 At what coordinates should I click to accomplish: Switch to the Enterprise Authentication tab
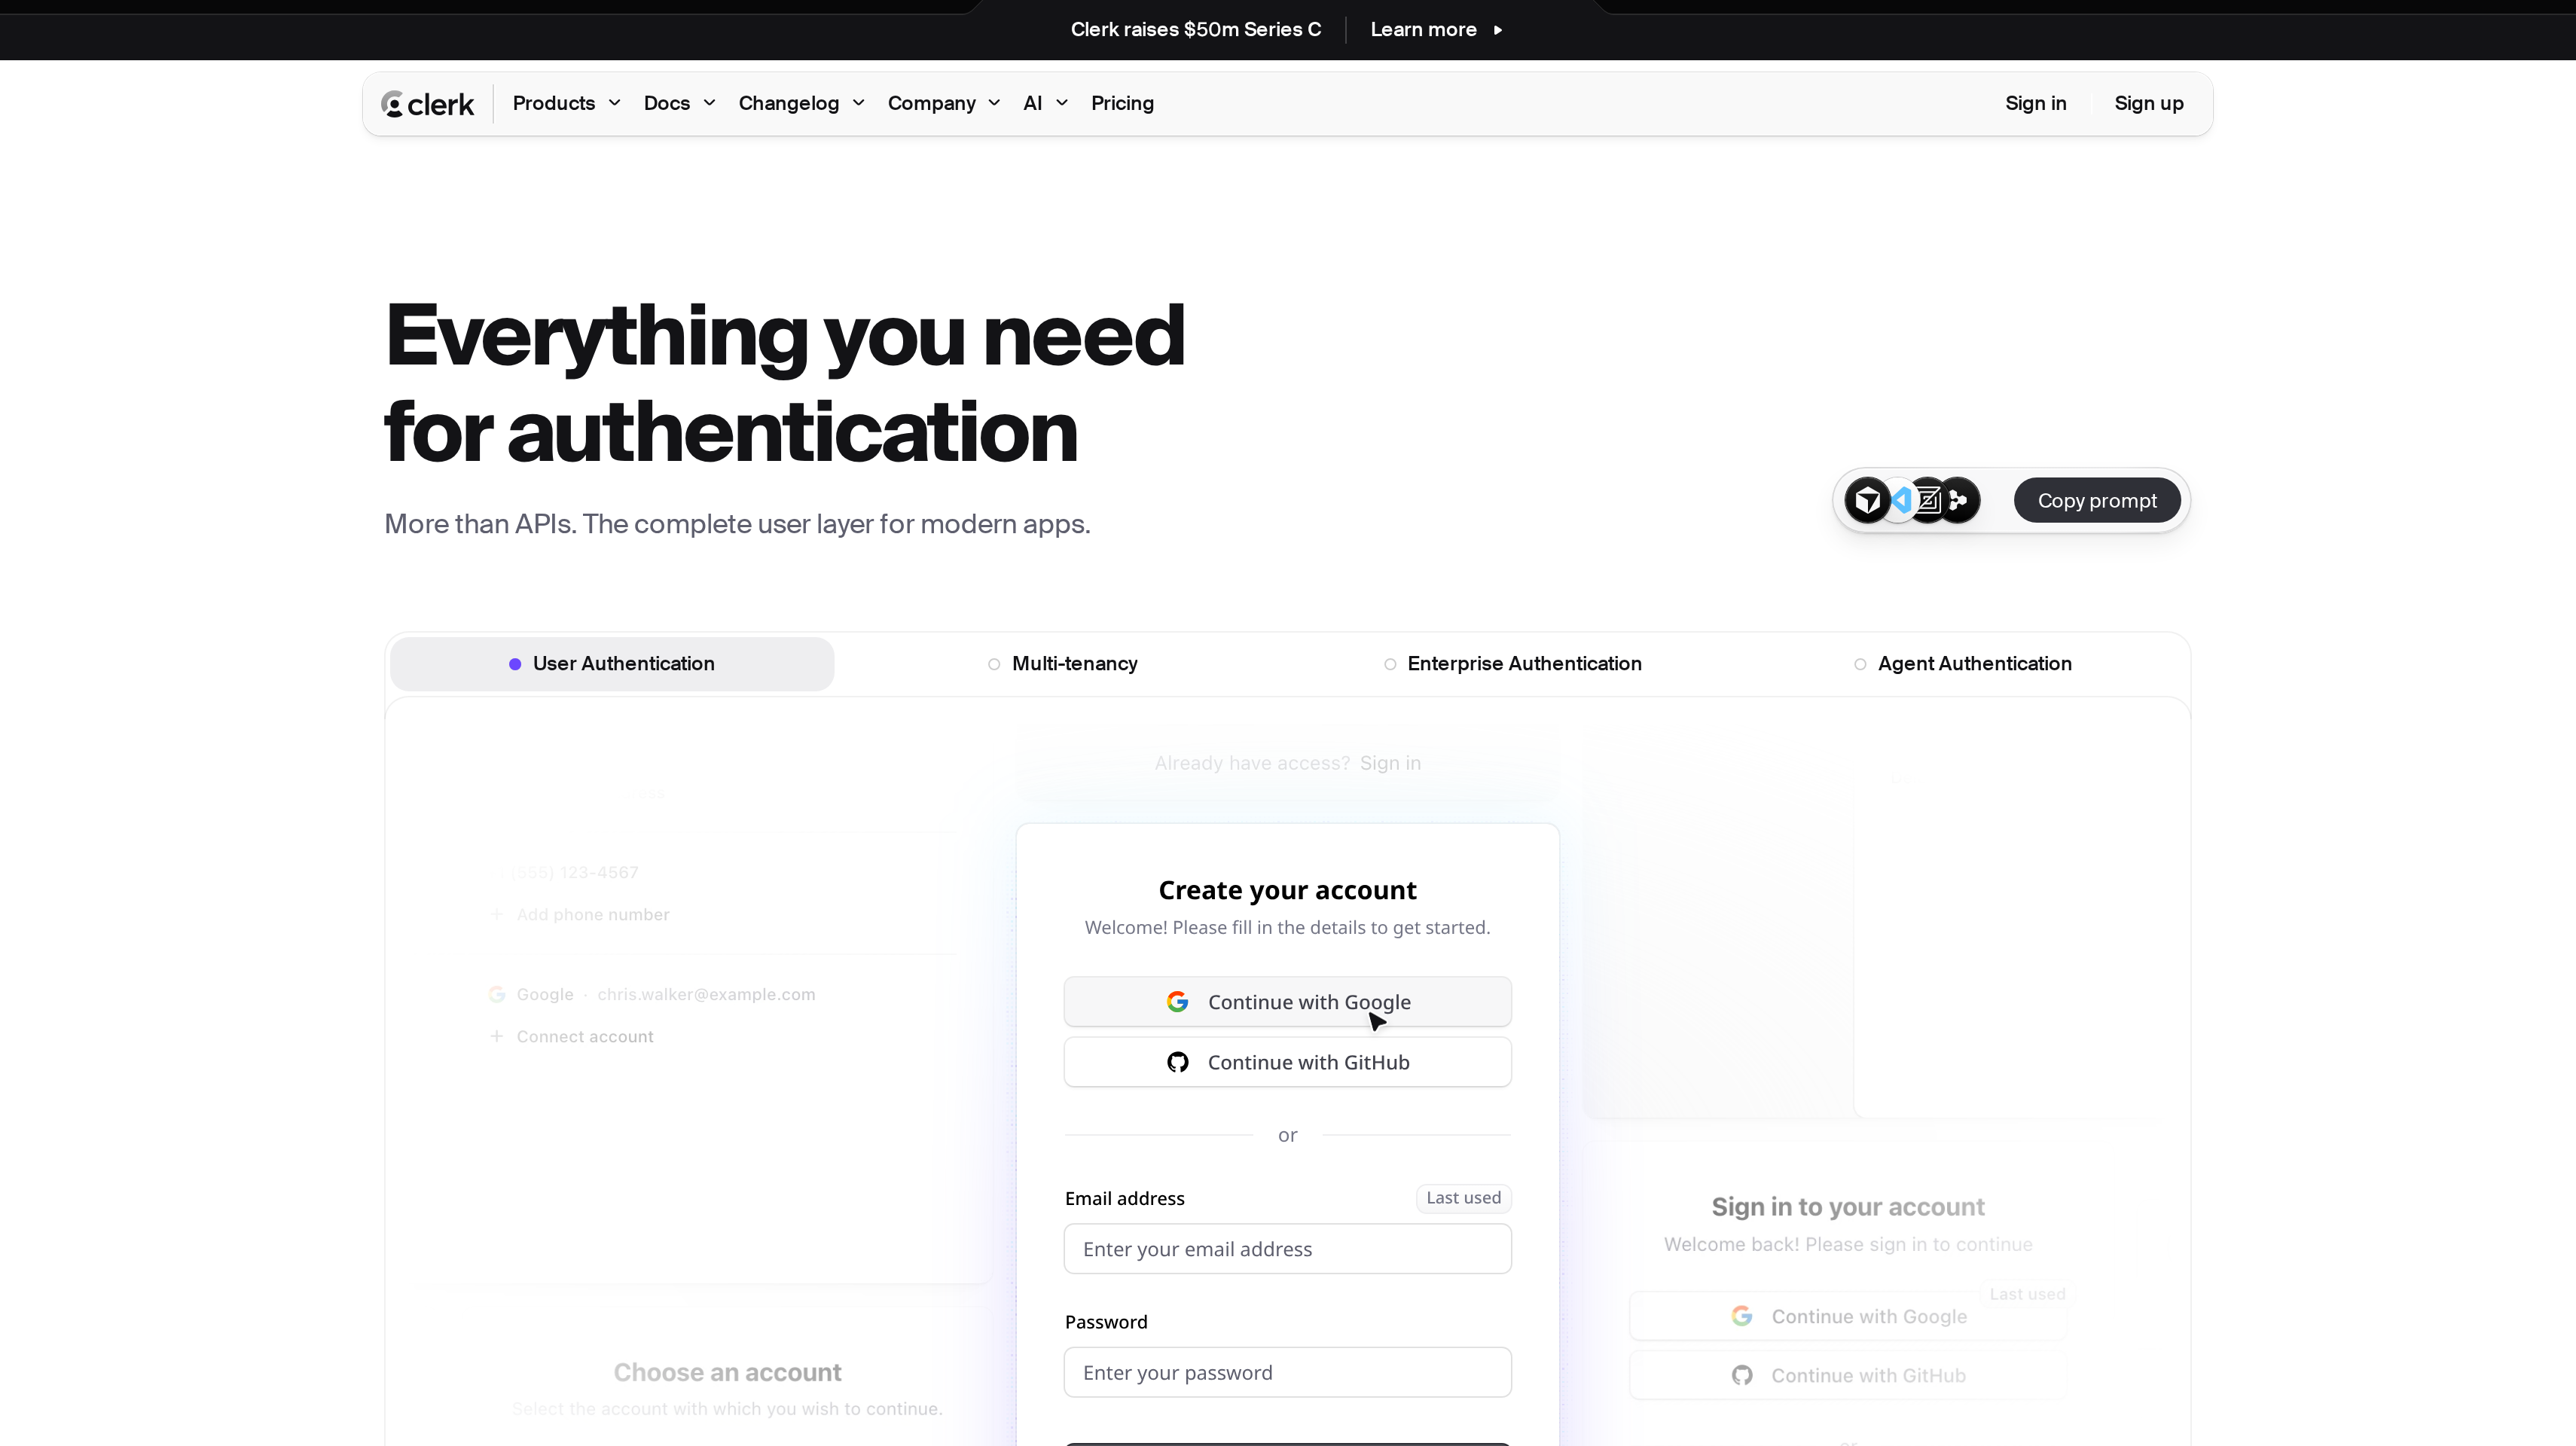(x=1512, y=664)
